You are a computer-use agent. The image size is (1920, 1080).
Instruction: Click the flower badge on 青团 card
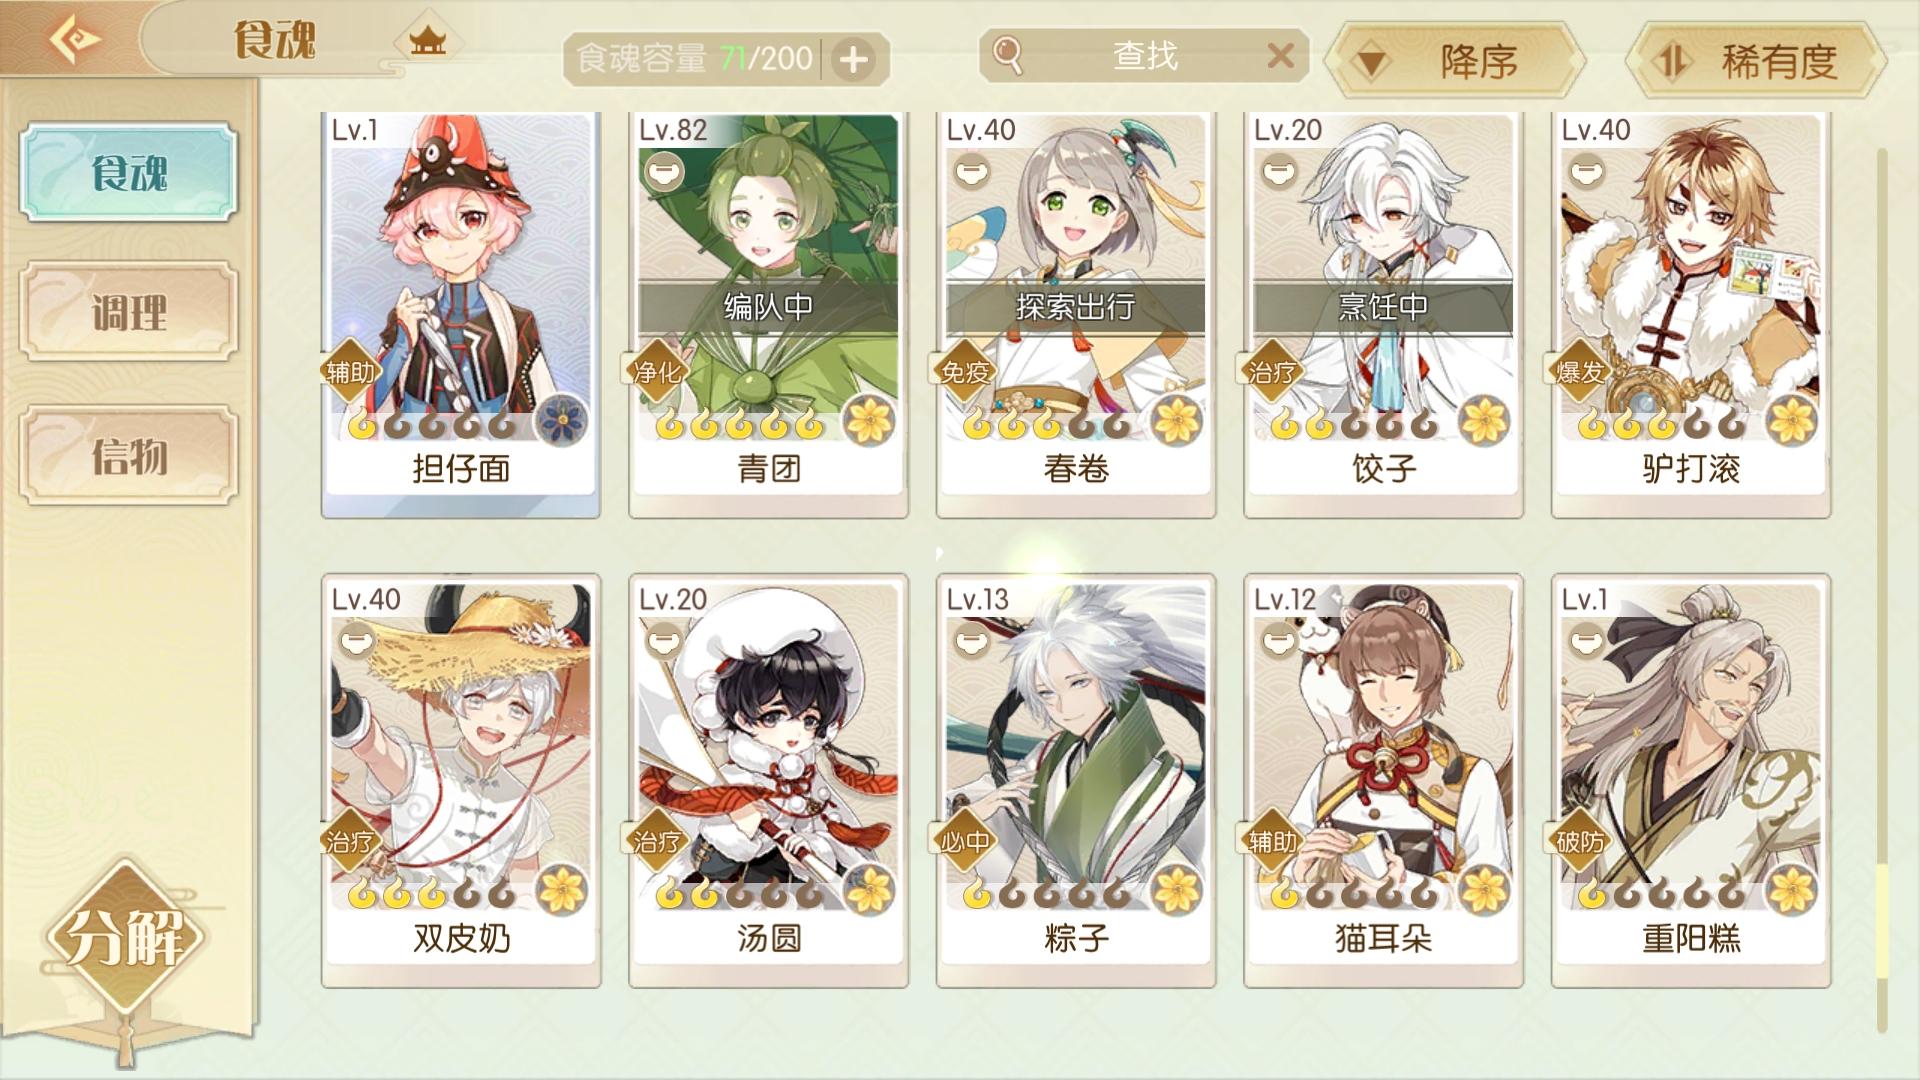869,420
